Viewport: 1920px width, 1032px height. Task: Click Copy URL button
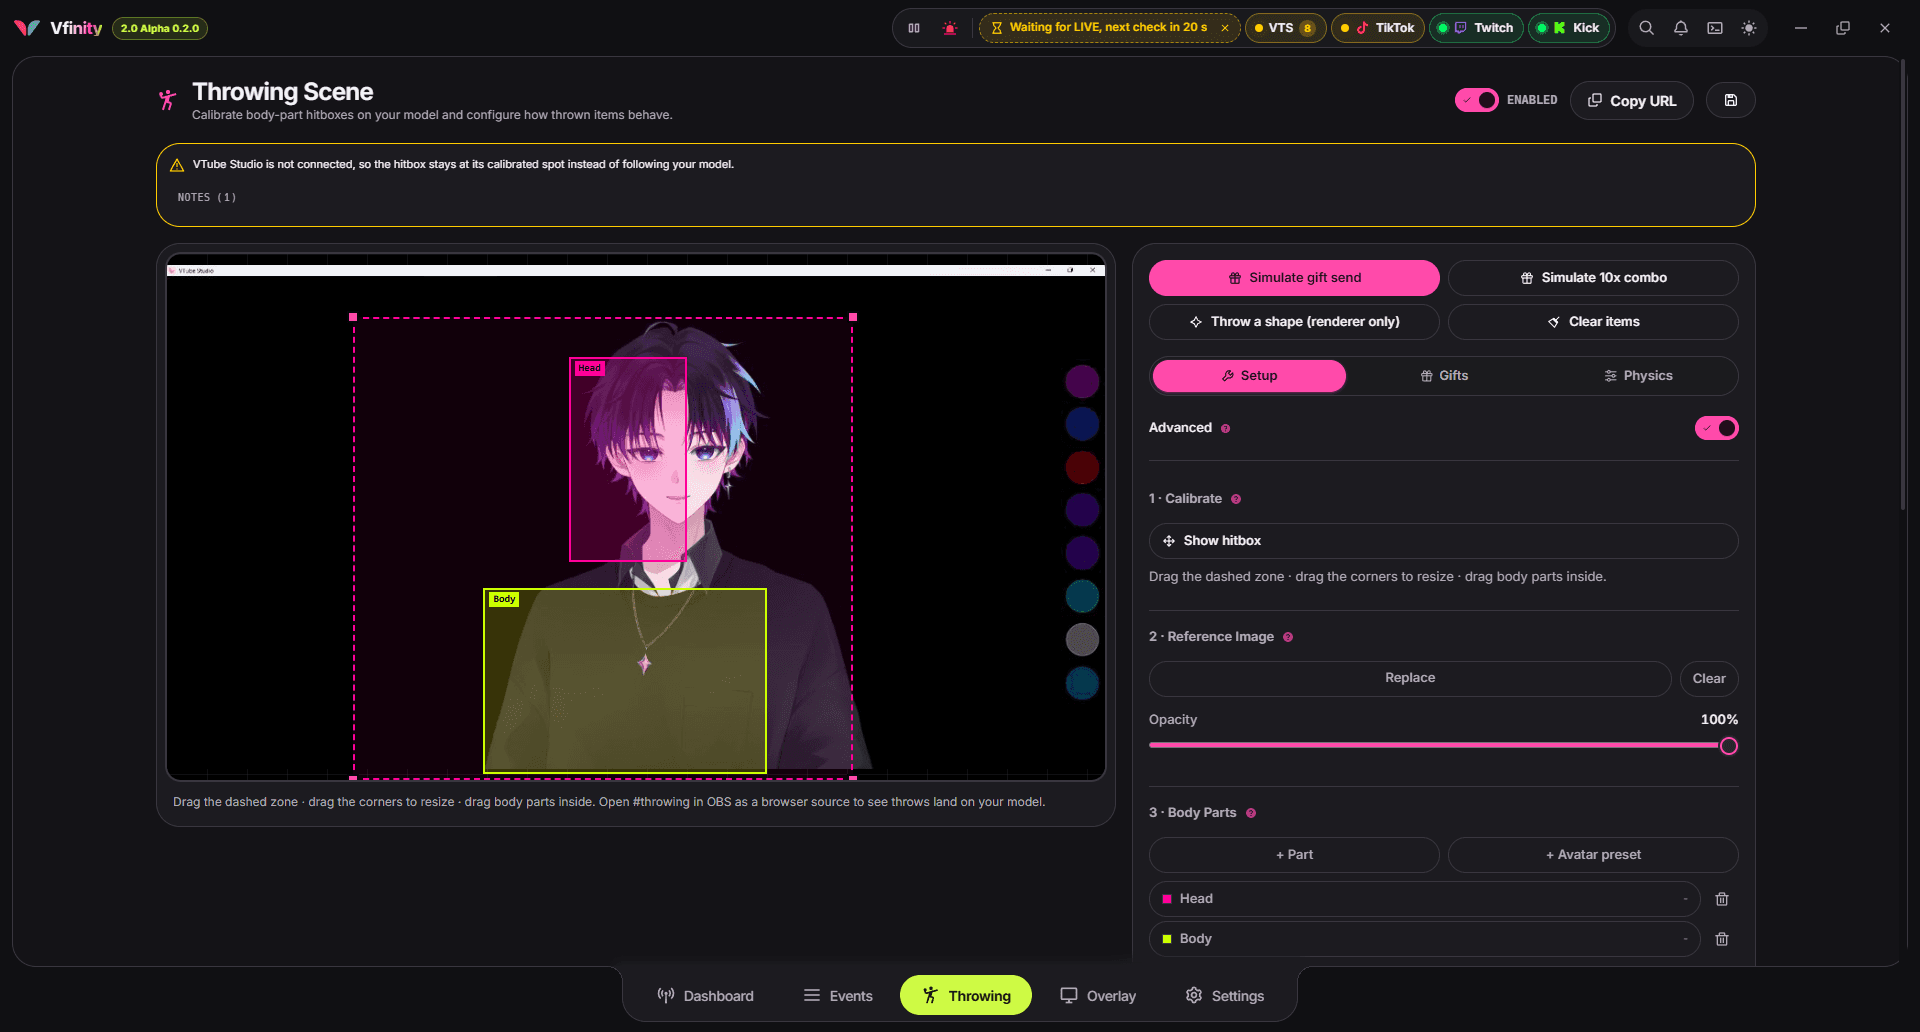(1631, 100)
